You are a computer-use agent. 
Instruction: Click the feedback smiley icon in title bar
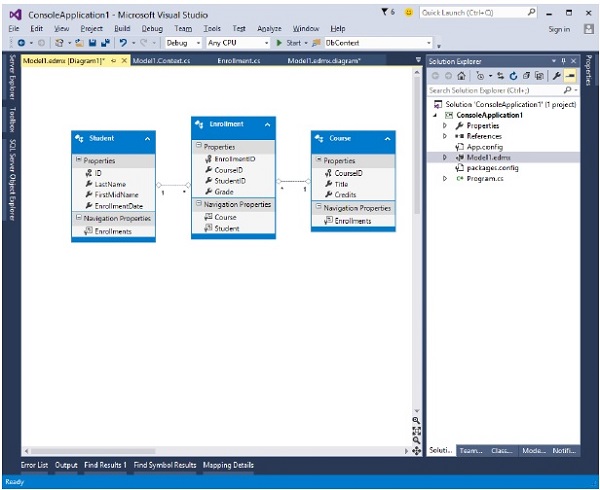click(409, 13)
